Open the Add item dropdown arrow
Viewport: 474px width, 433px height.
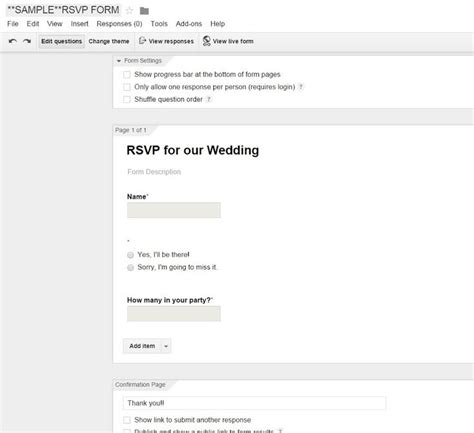tap(166, 346)
